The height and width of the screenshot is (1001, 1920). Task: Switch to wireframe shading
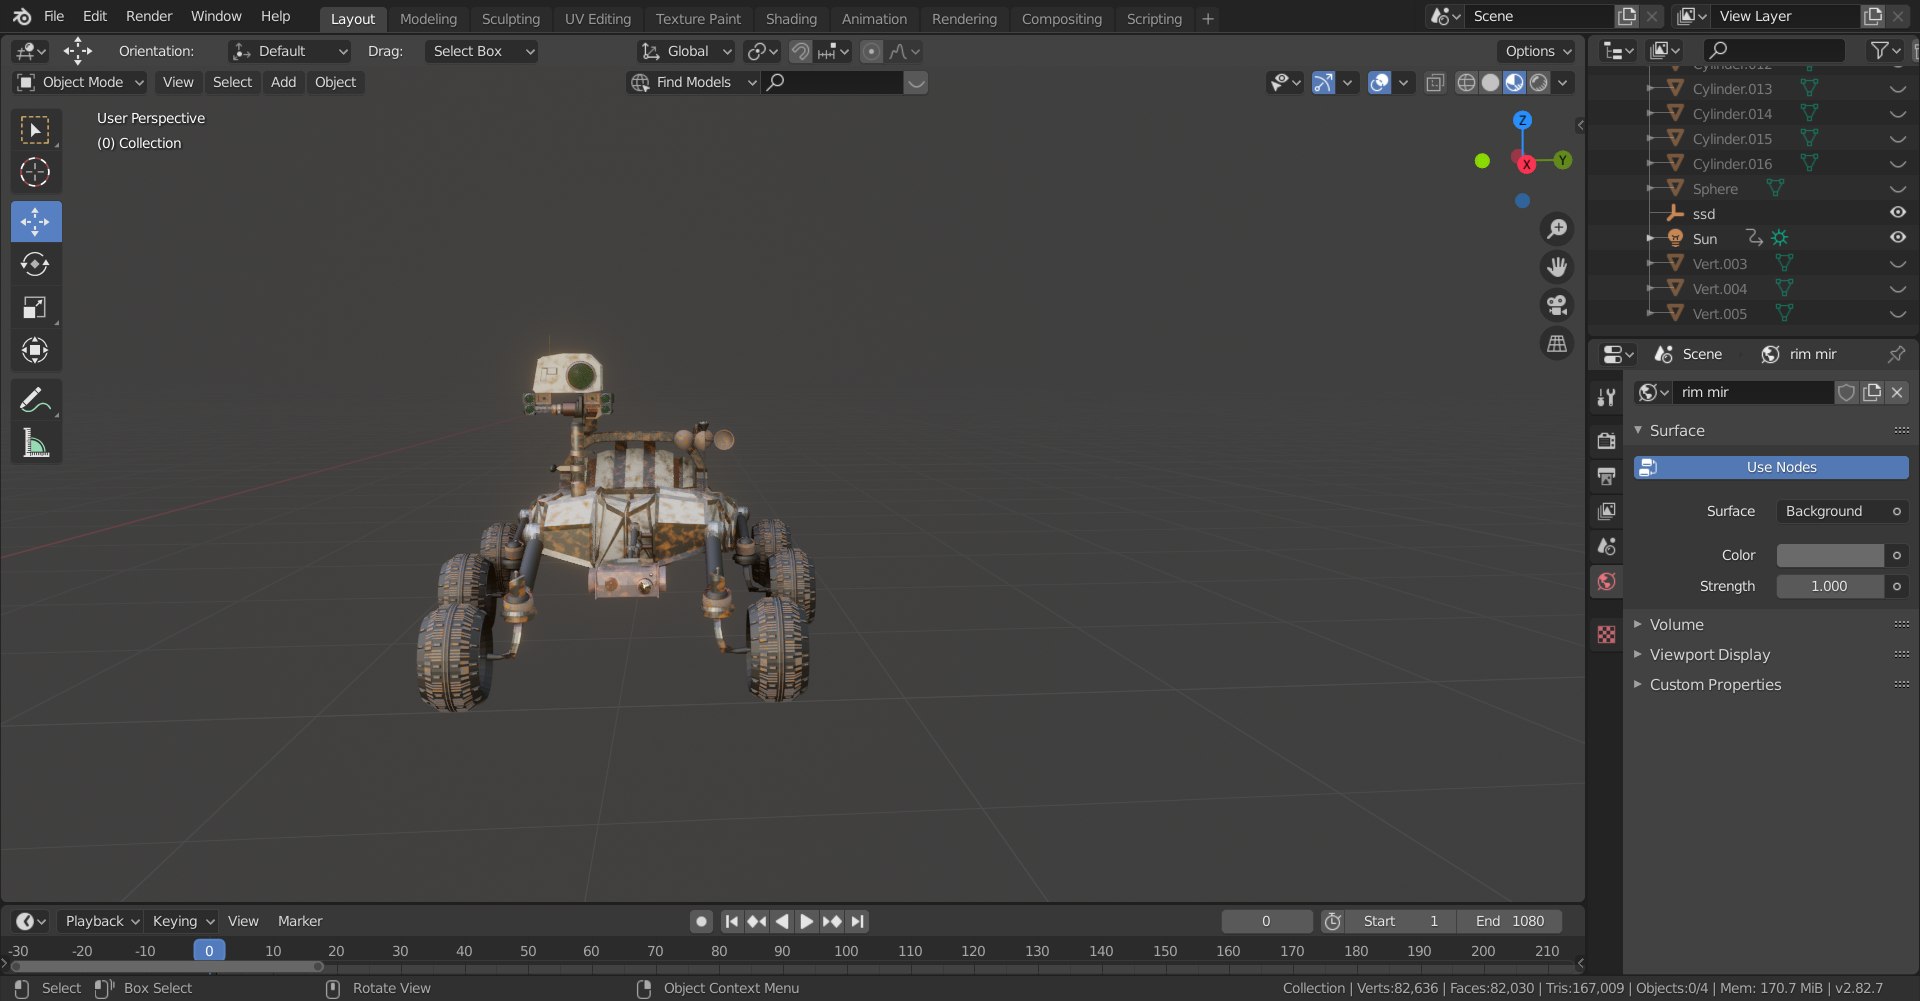coord(1466,82)
